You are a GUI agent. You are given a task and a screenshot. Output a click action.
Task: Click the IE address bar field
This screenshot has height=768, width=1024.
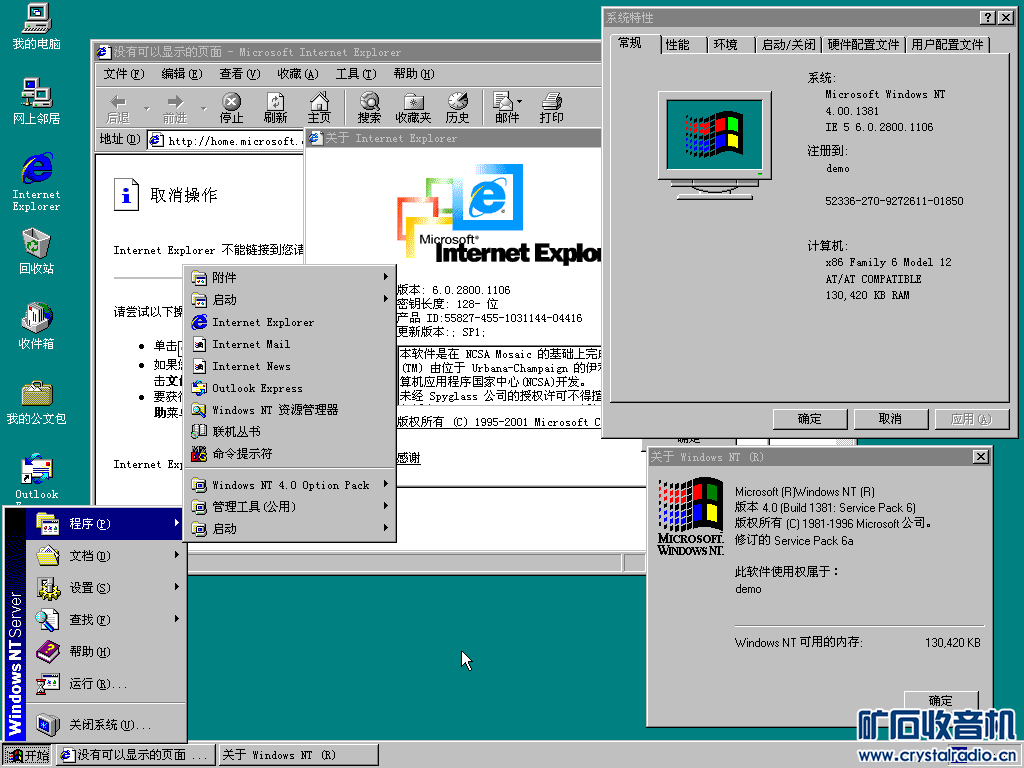226,140
